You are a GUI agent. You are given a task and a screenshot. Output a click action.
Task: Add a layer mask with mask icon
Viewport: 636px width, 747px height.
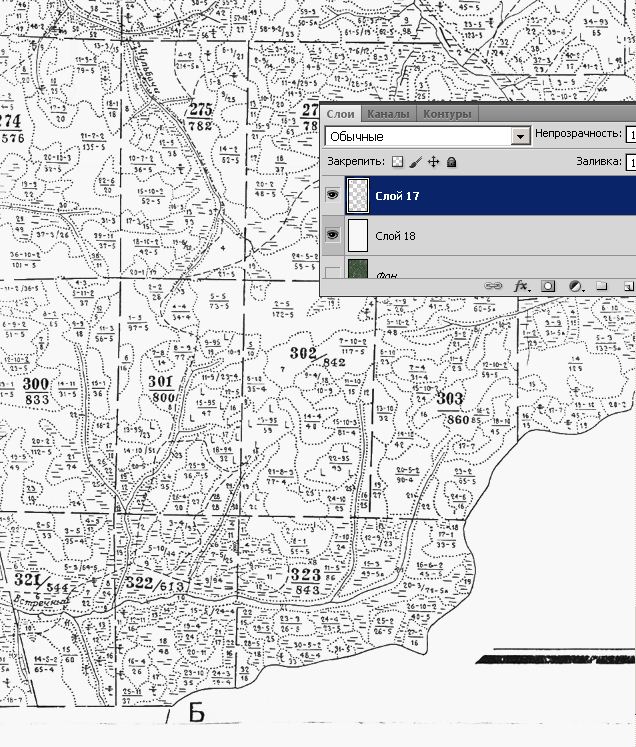tap(548, 286)
